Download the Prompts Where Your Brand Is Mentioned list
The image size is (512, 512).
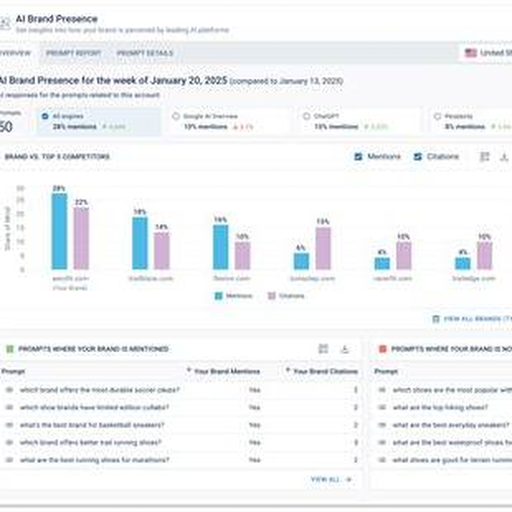pyautogui.click(x=345, y=349)
